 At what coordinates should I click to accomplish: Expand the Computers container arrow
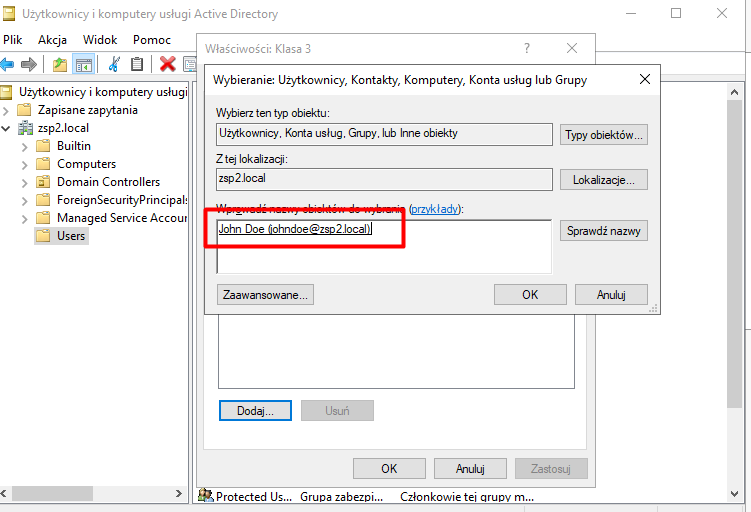point(24,164)
